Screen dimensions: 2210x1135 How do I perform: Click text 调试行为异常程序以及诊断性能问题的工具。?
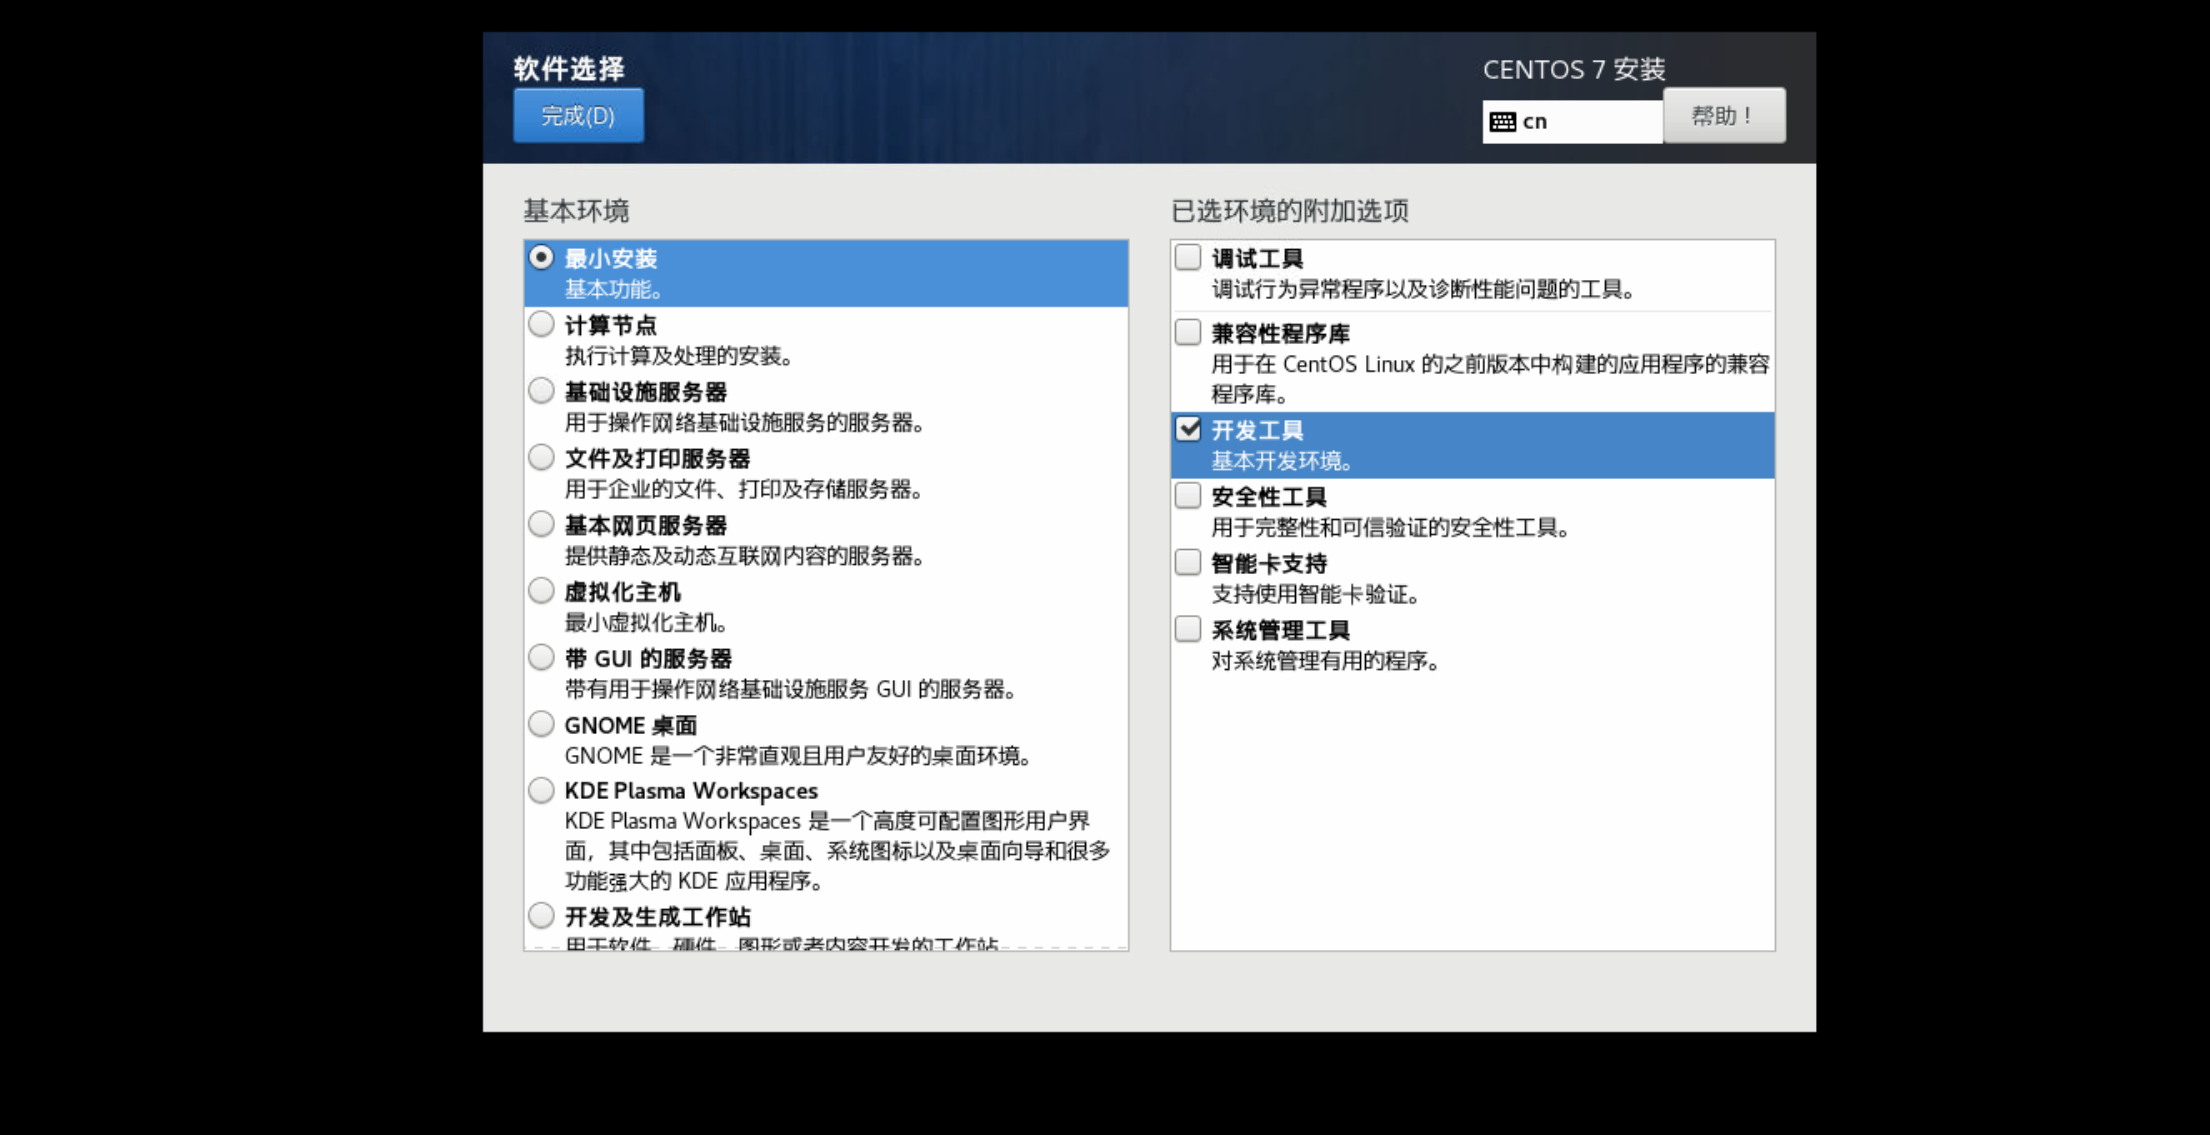1424,290
